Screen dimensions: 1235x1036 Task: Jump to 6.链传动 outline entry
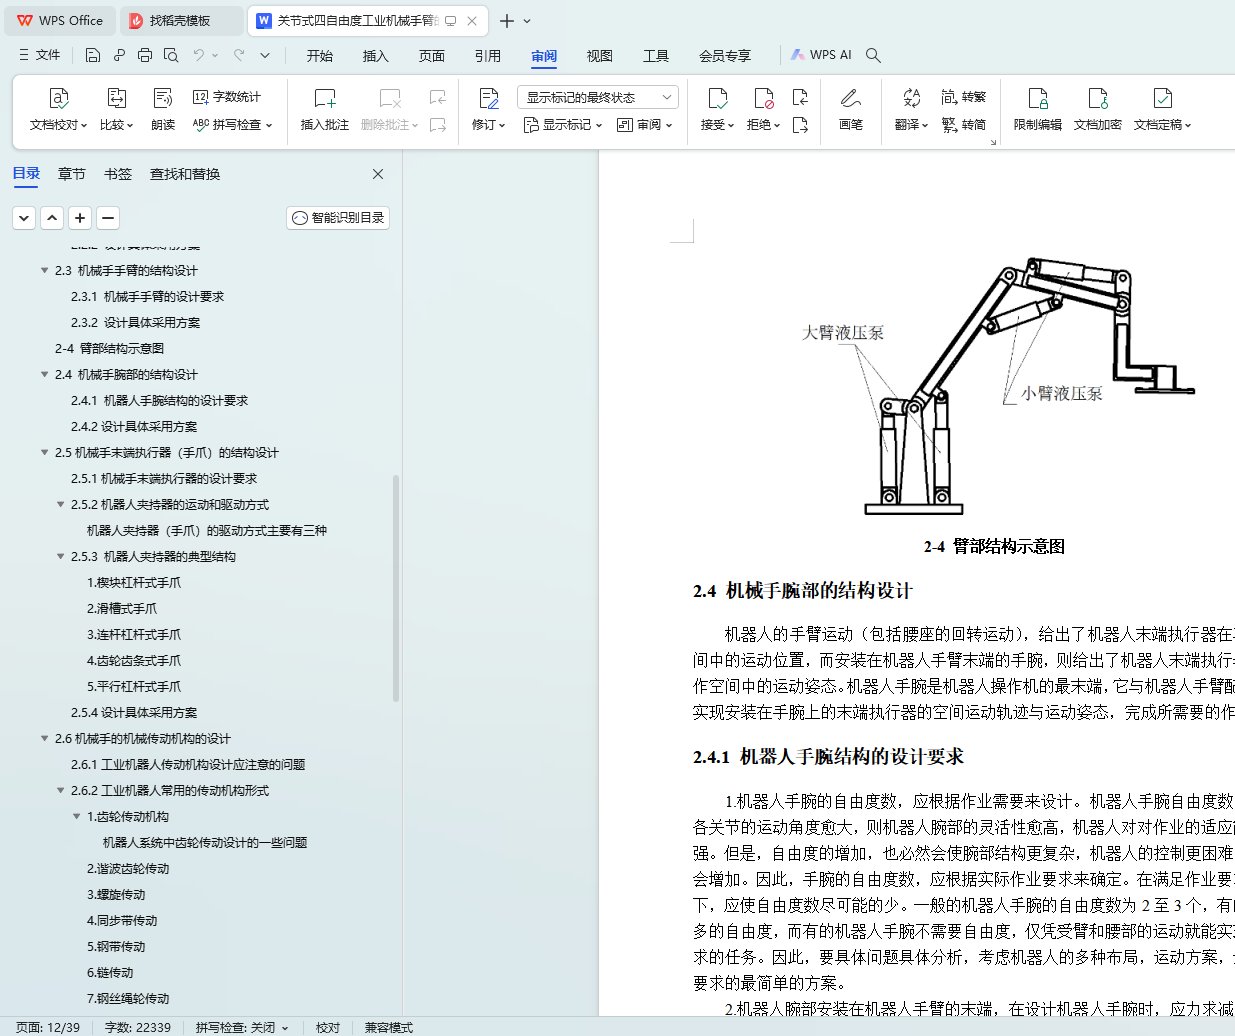coord(110,973)
